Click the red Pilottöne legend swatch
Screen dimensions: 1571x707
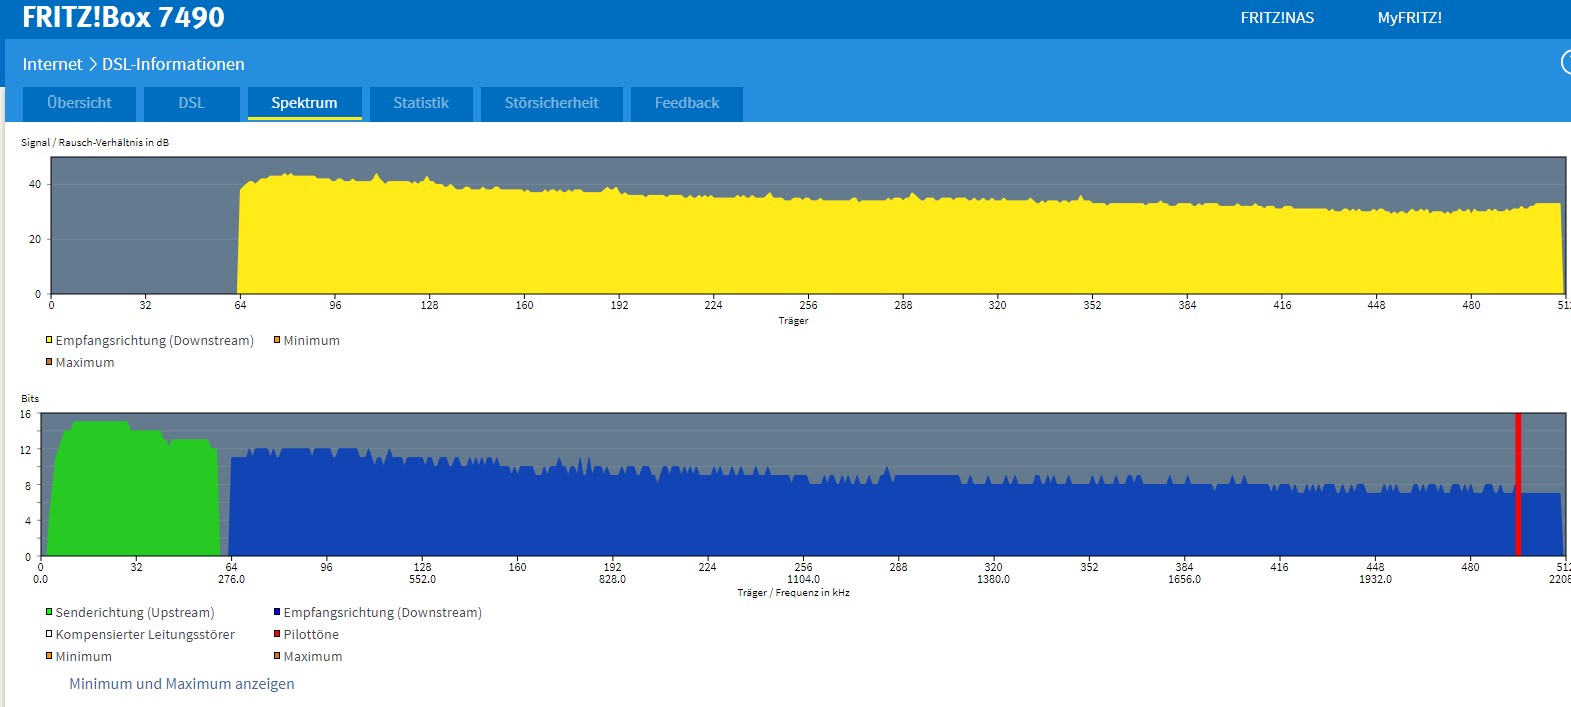(276, 634)
